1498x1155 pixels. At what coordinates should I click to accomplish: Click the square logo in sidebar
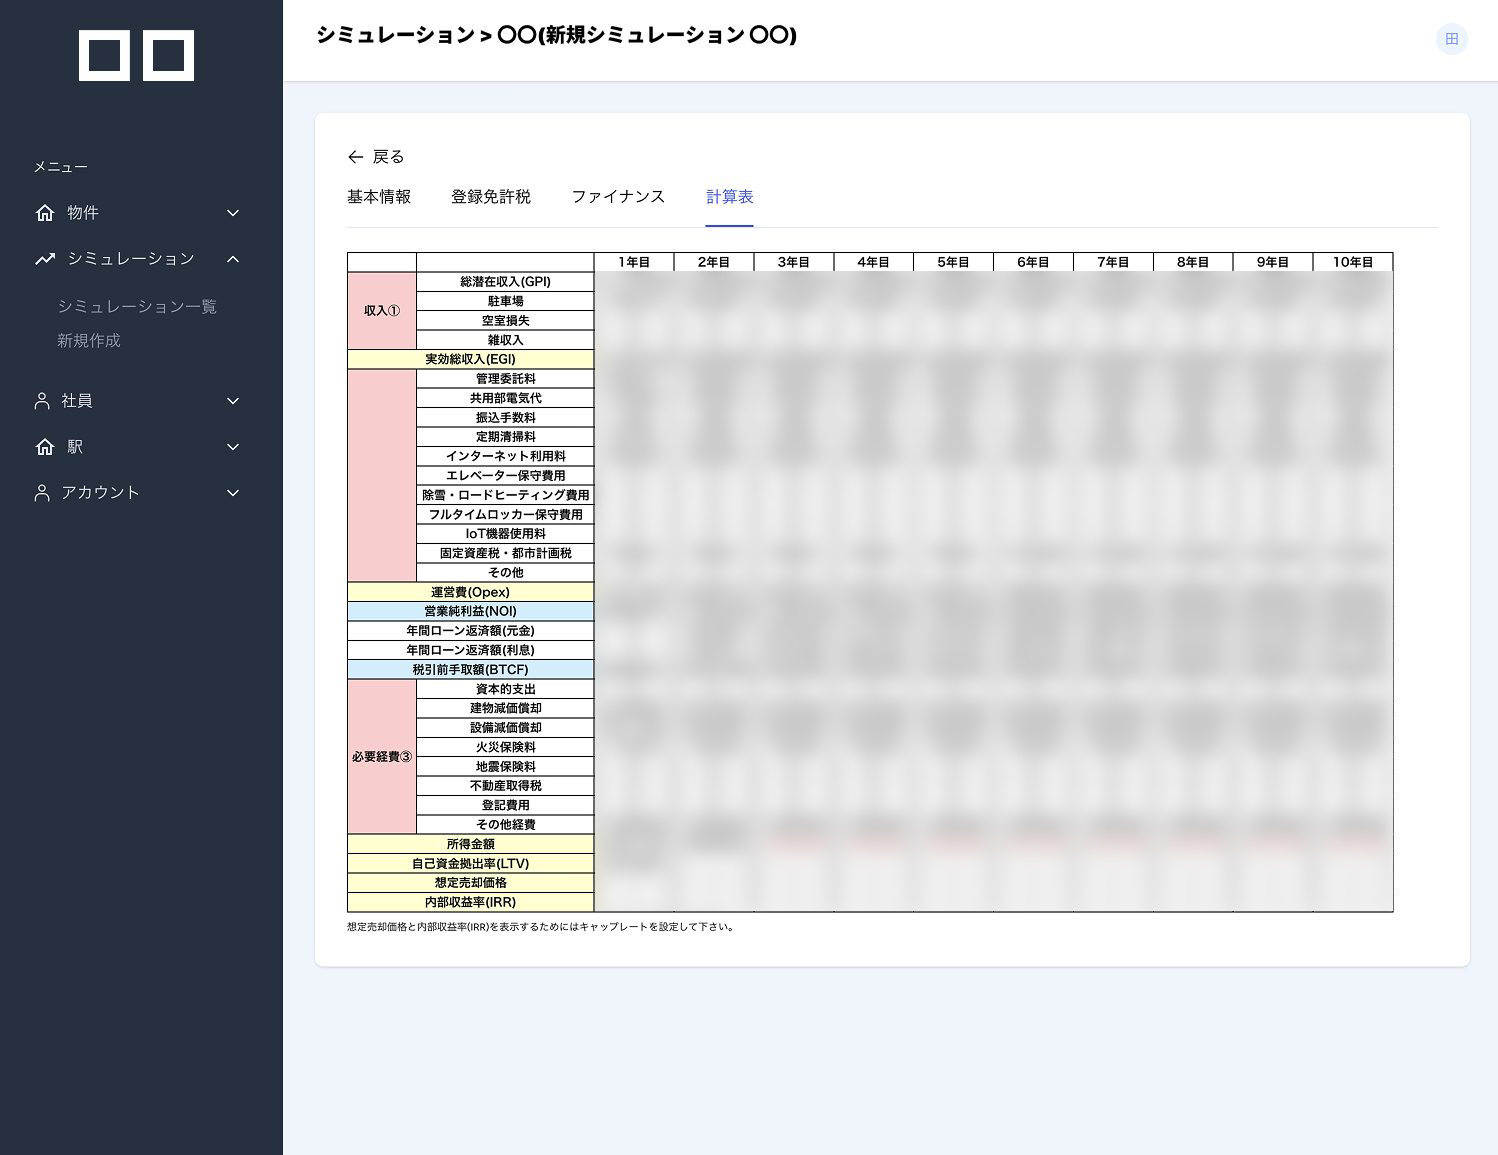click(x=136, y=55)
